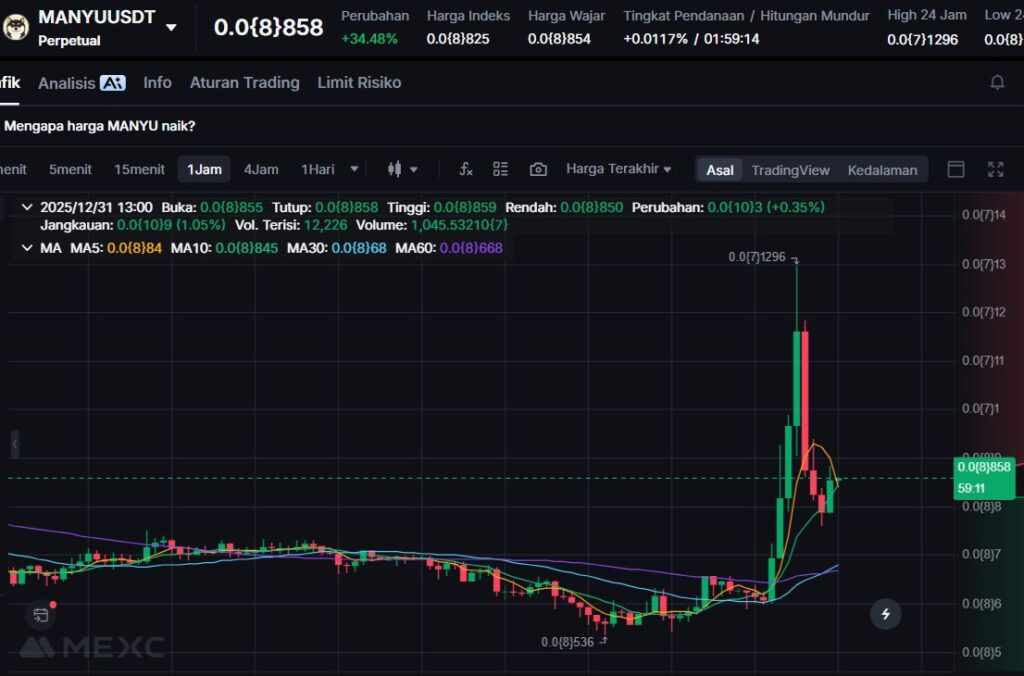Viewport: 1024px width, 676px height.
Task: Click the current price label on axis
Action: coord(984,467)
